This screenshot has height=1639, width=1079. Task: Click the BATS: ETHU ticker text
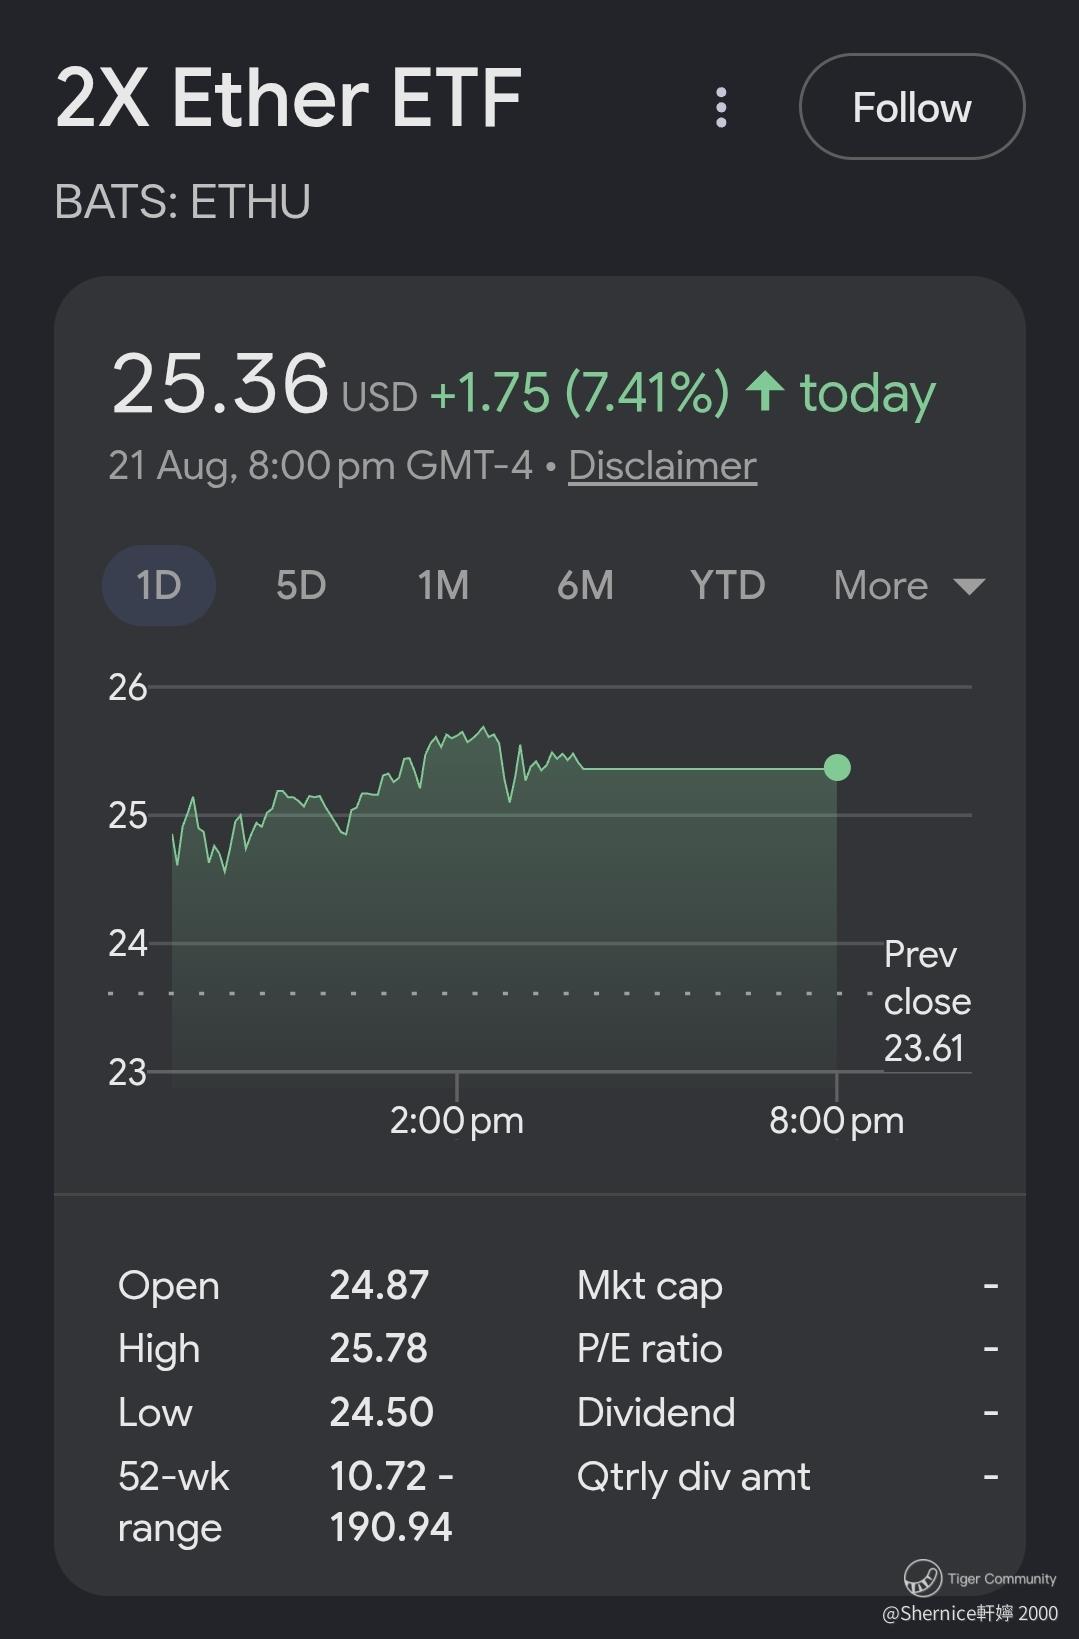coord(182,202)
